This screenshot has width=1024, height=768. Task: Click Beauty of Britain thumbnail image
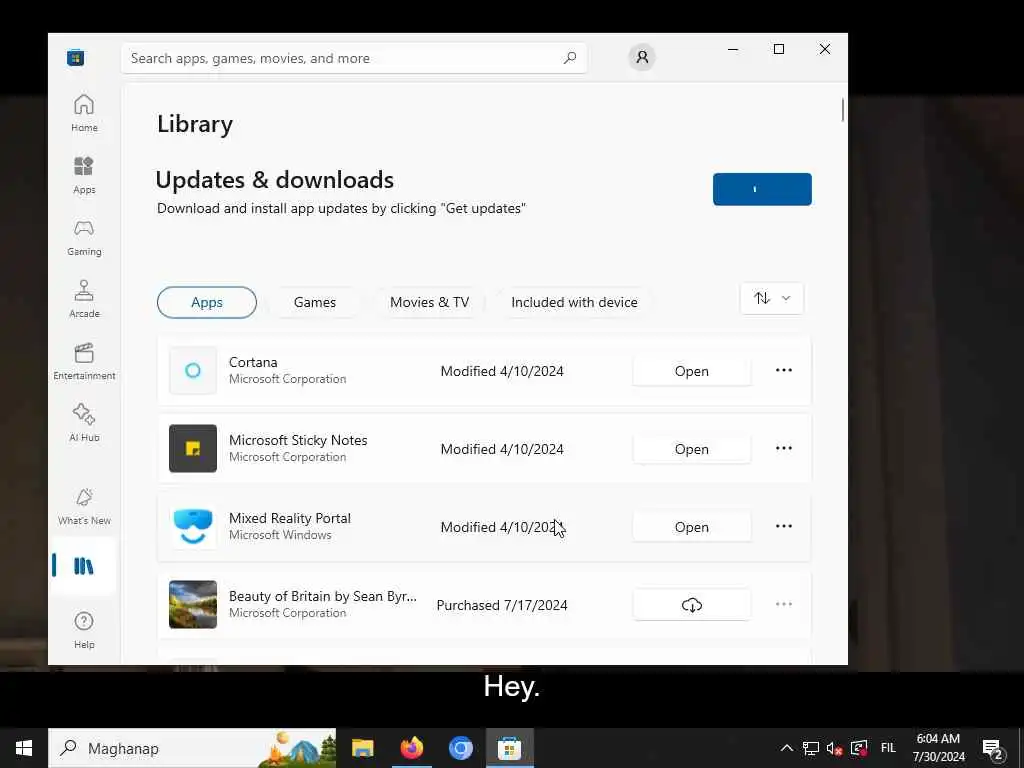193,604
